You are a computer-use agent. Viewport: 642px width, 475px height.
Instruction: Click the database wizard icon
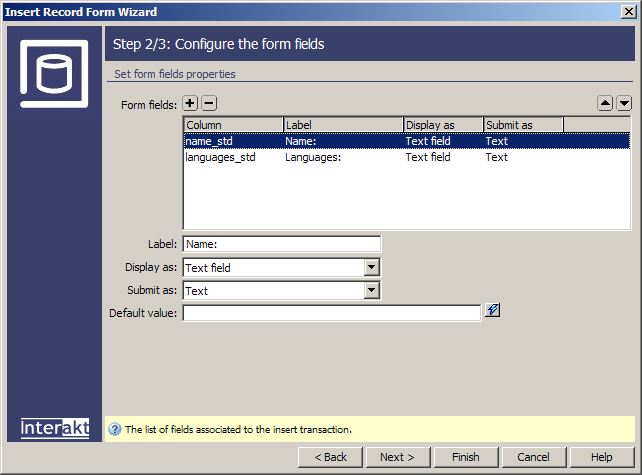tap(55, 73)
